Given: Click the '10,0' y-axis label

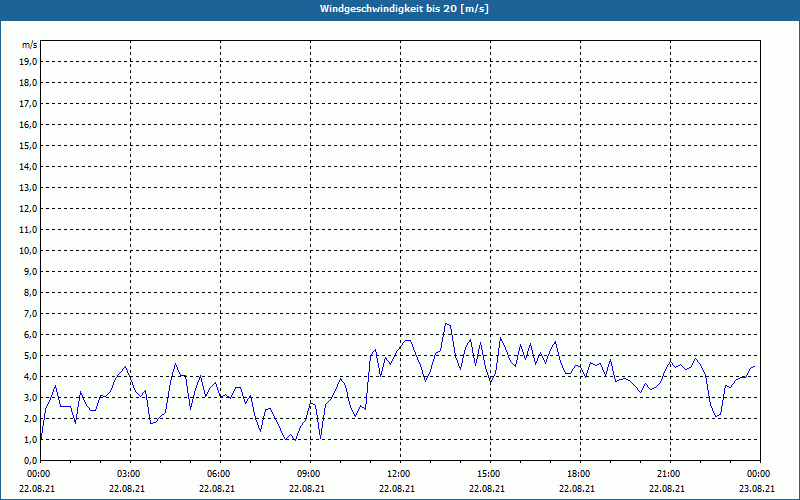Looking at the screenshot, I should [29, 251].
